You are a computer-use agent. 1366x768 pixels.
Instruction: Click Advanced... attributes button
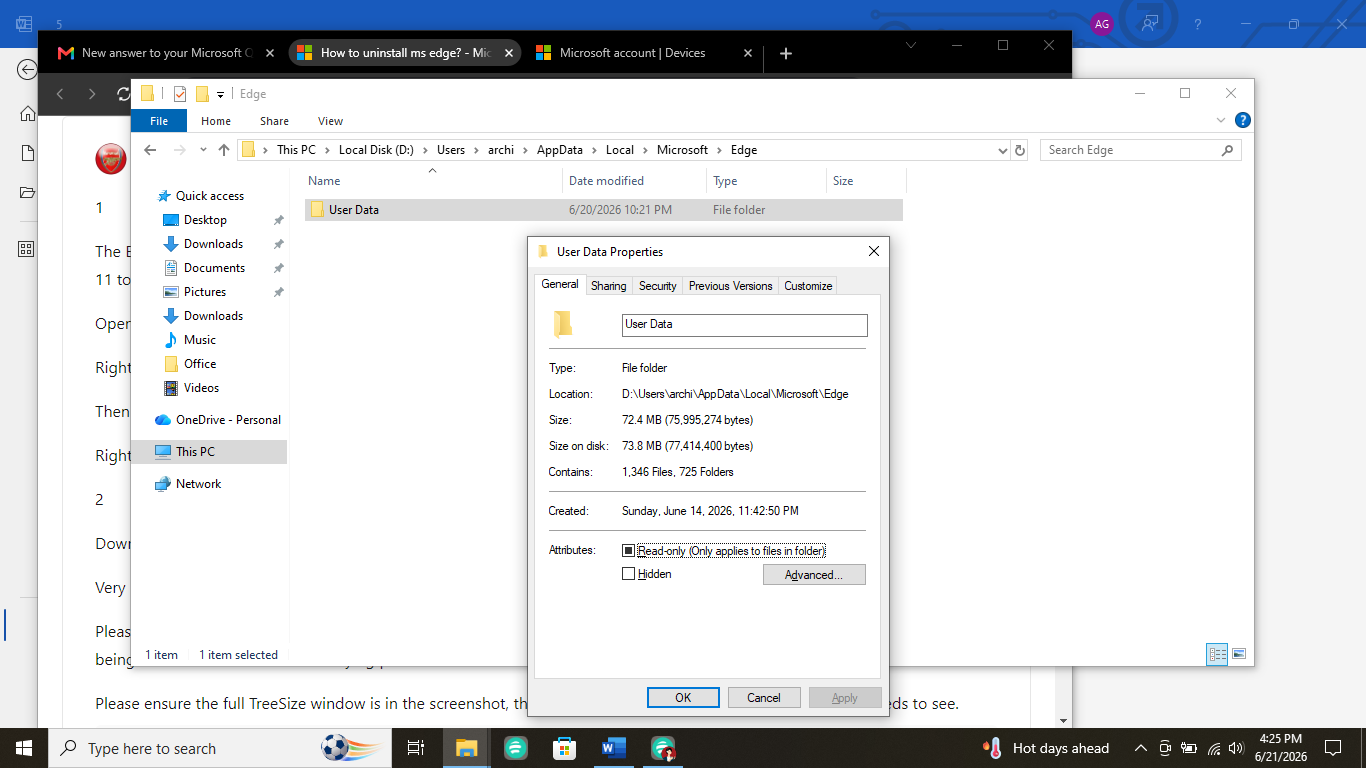(814, 575)
